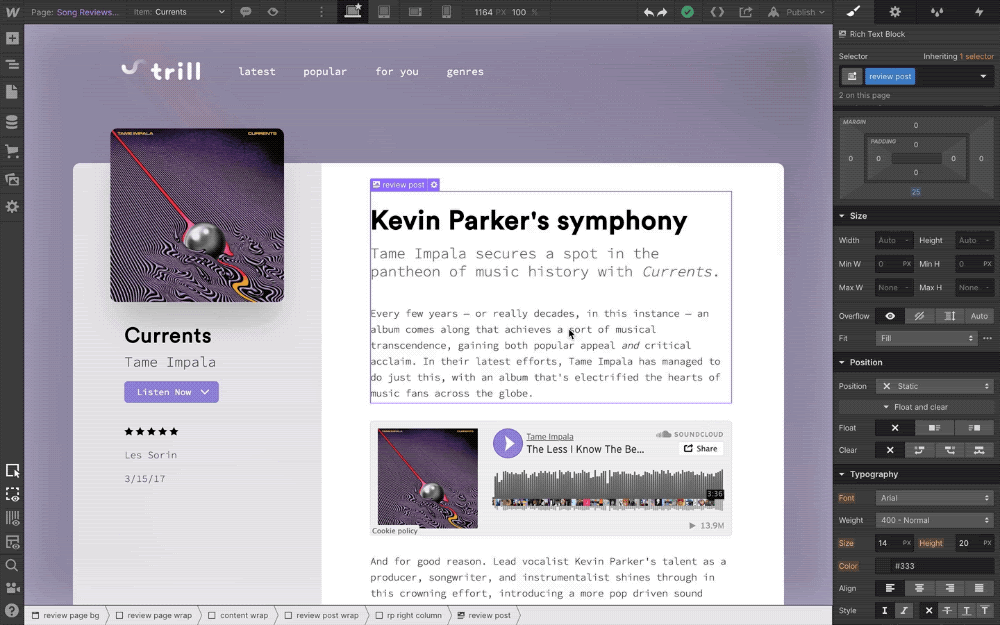Open the Item Currents dropdown
1000x625 pixels.
(179, 11)
